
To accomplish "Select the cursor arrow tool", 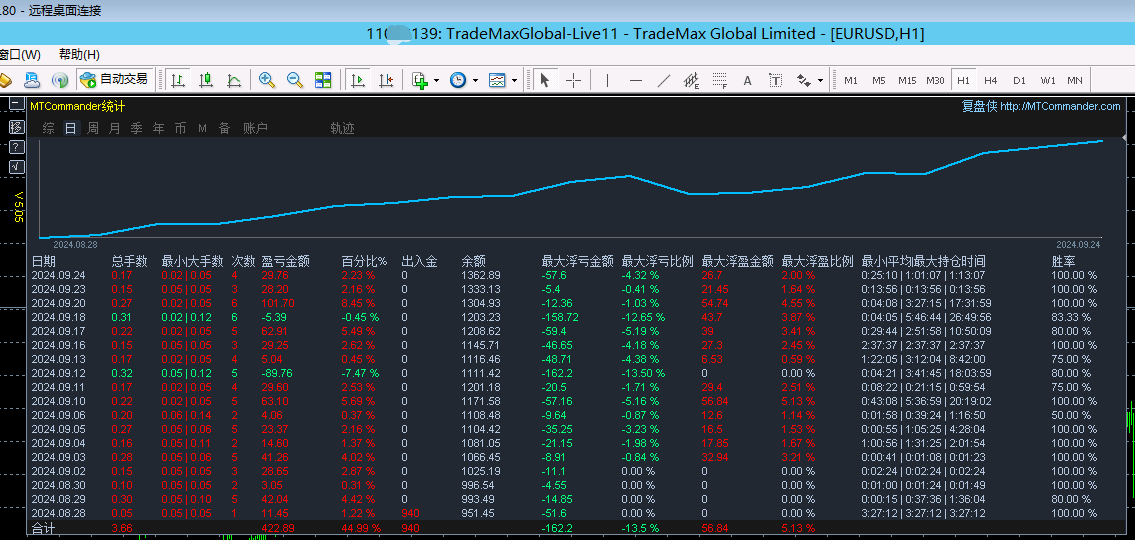I will (x=545, y=80).
